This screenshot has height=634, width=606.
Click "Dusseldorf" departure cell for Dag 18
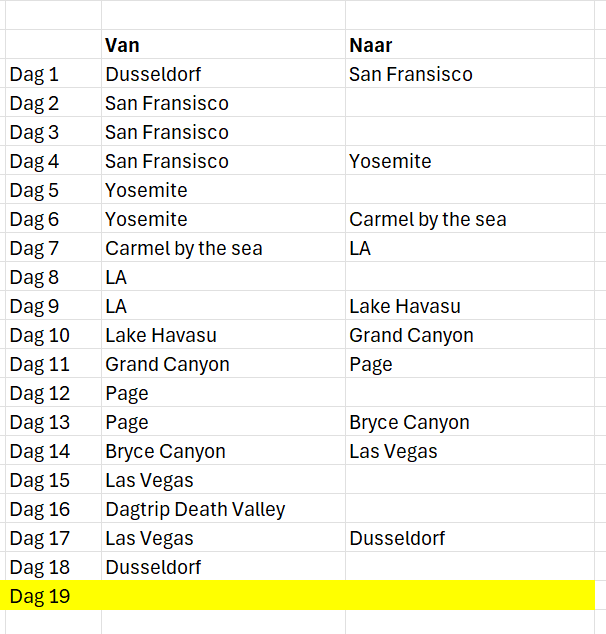[x=153, y=567]
